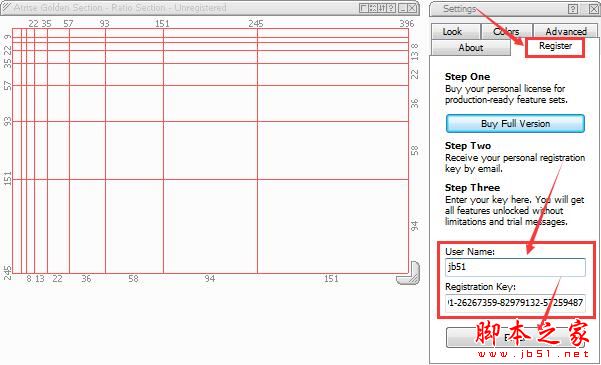Switch to the Look tab

click(x=455, y=31)
